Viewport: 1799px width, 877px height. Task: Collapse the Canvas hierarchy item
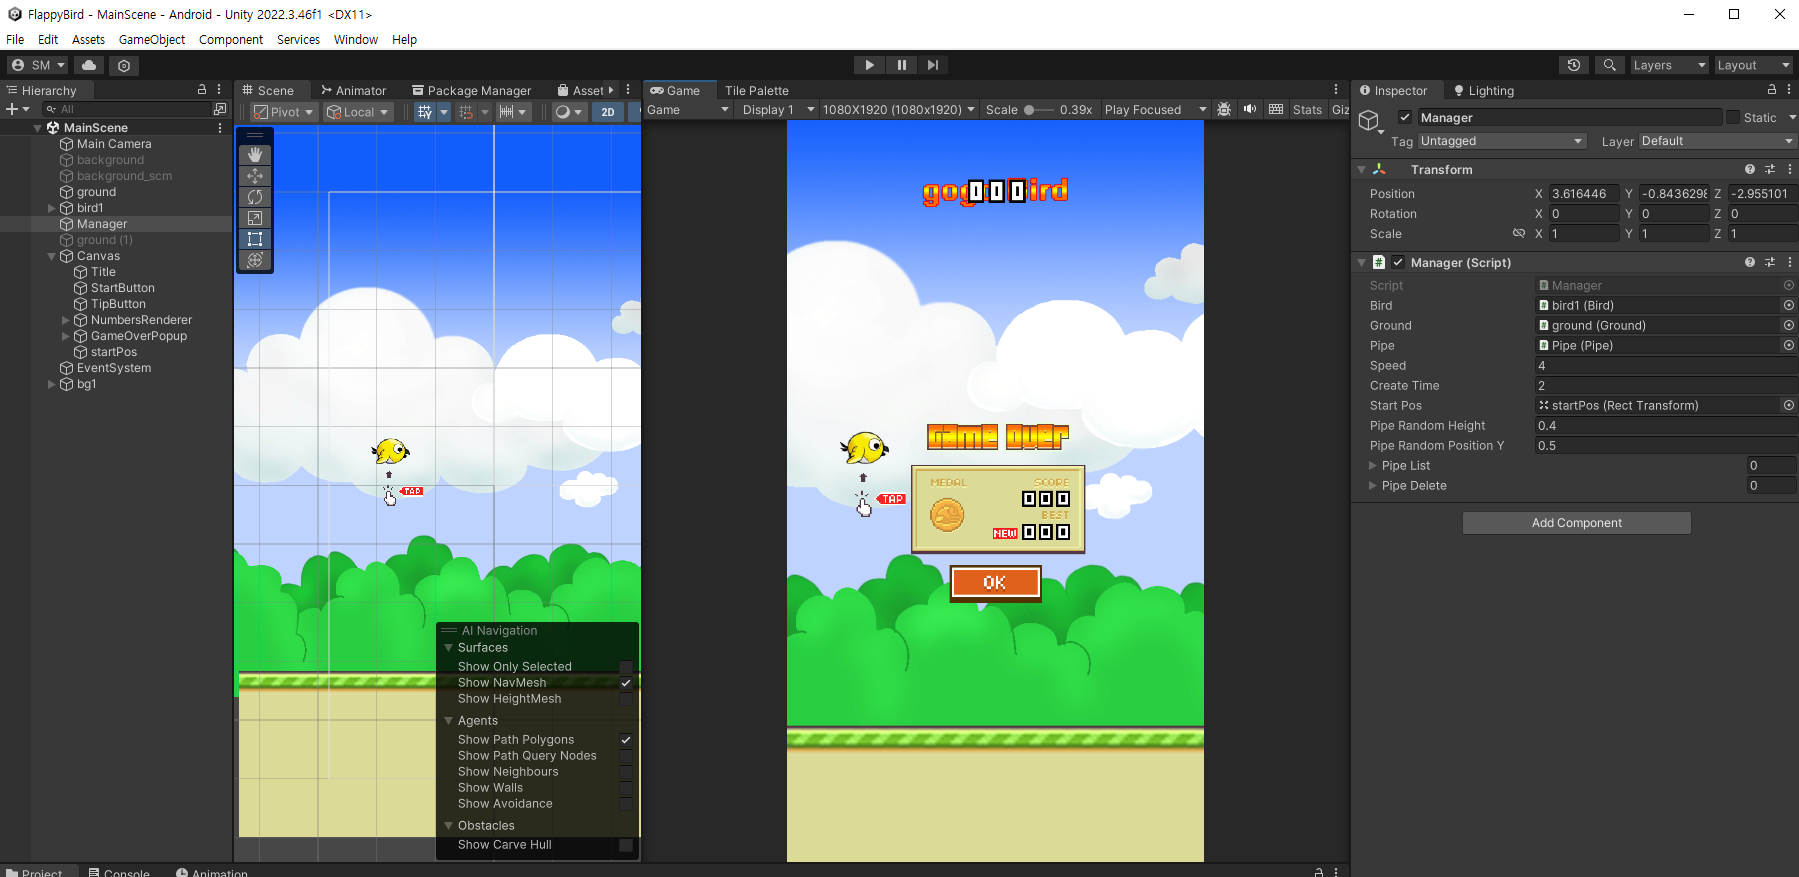pos(52,256)
